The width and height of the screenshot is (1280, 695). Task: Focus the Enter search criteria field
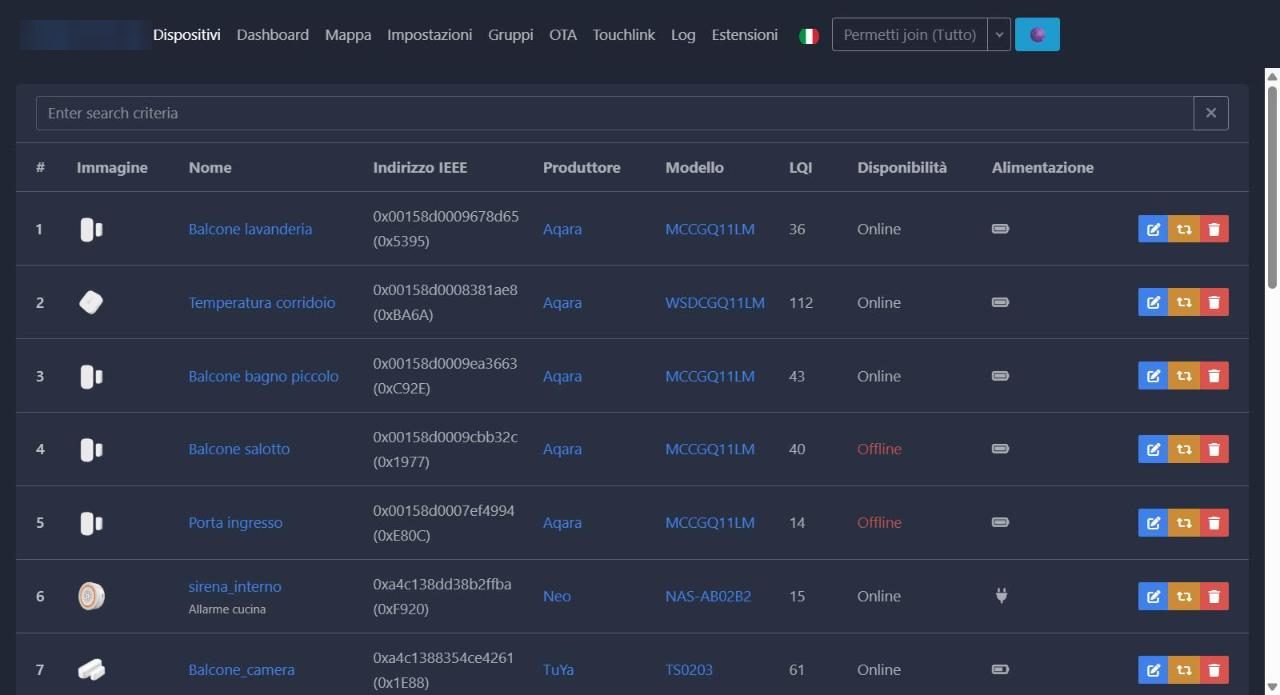615,113
